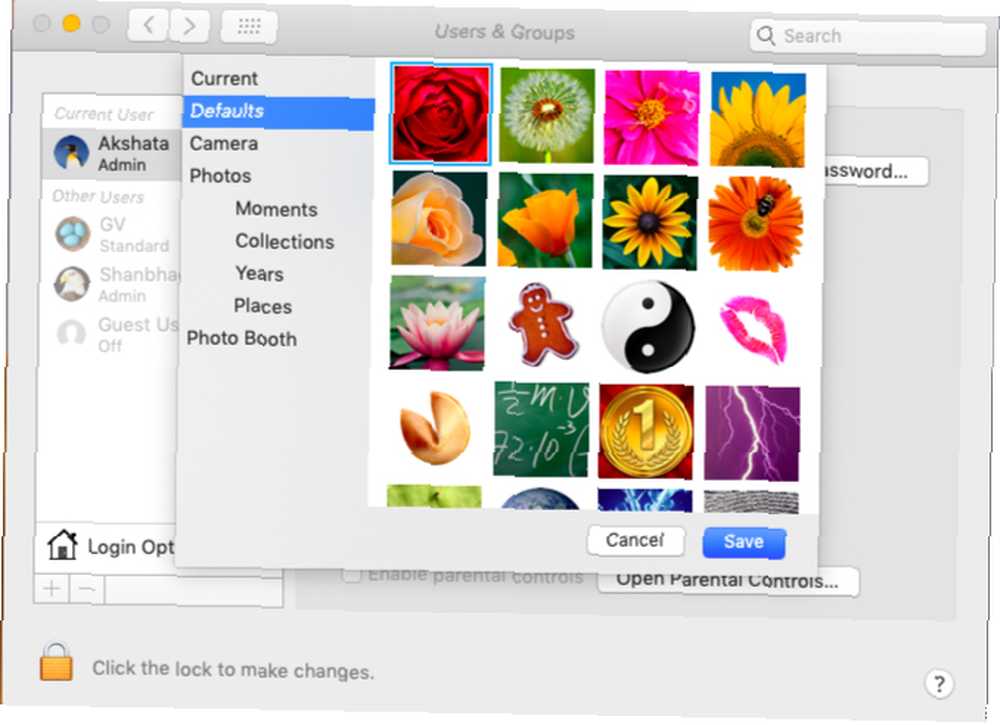
Task: Select the Defaults source
Action: (x=279, y=112)
